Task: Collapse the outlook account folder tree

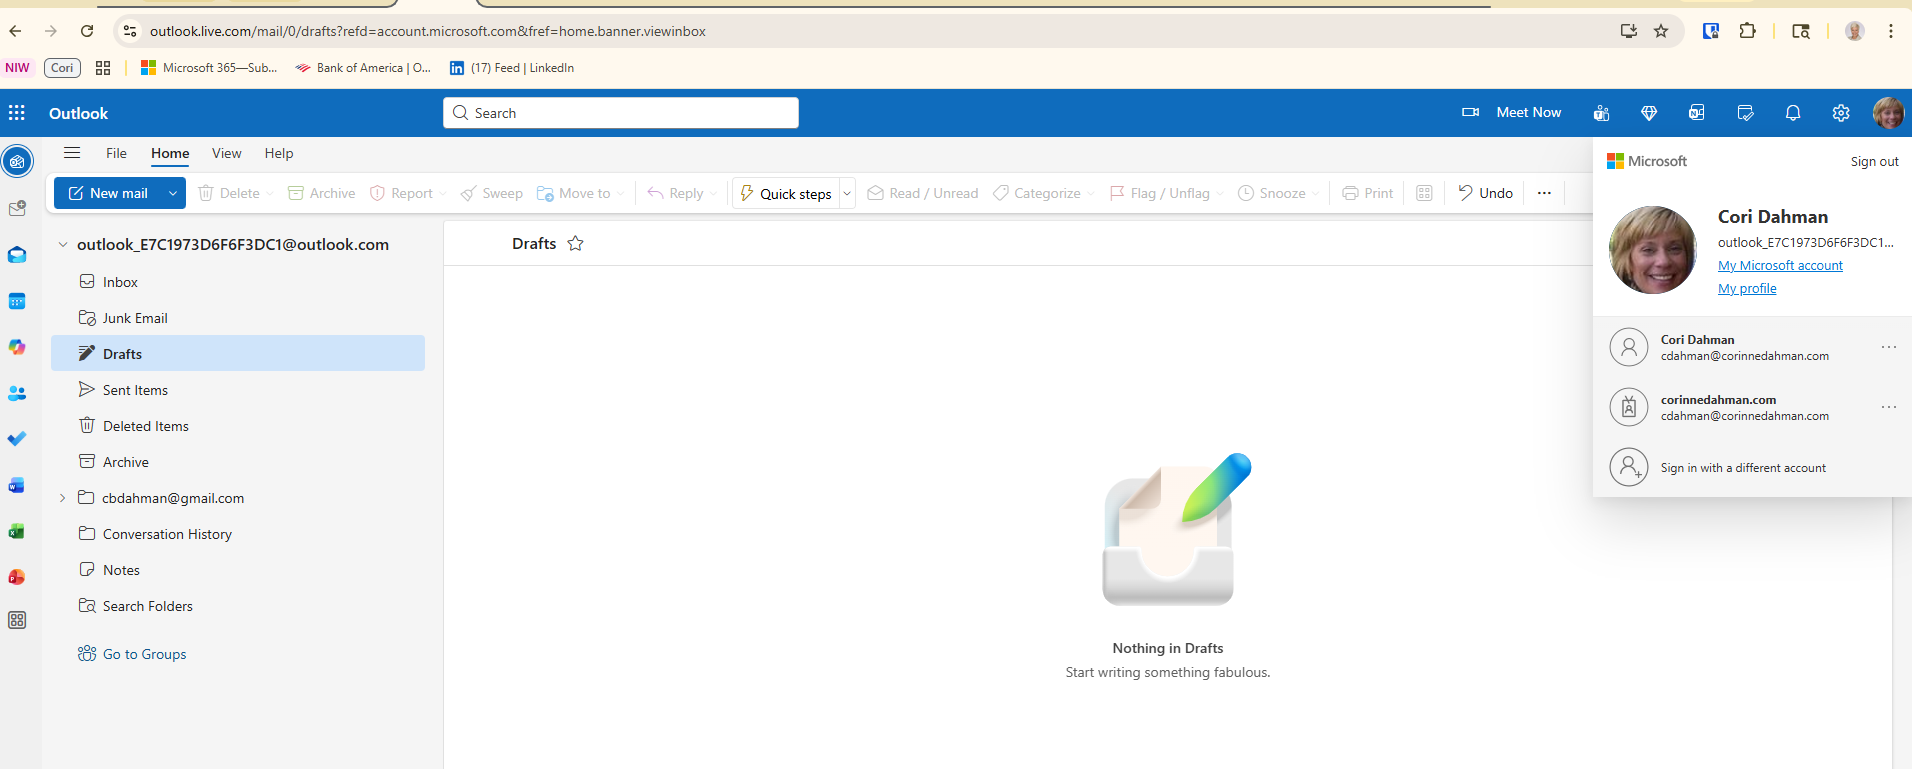Action: pos(63,245)
